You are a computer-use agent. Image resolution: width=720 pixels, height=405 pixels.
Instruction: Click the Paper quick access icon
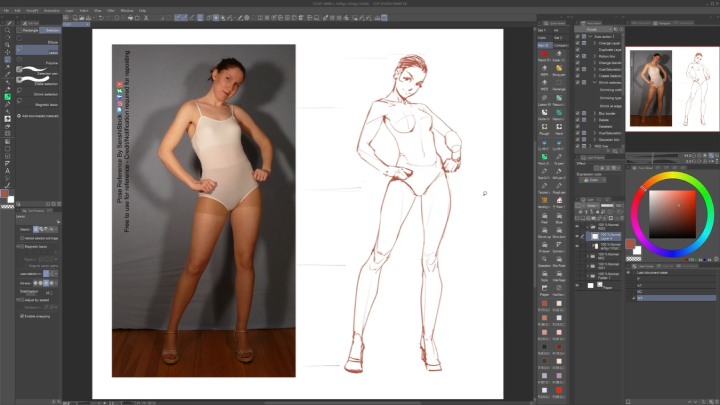[x=544, y=289]
